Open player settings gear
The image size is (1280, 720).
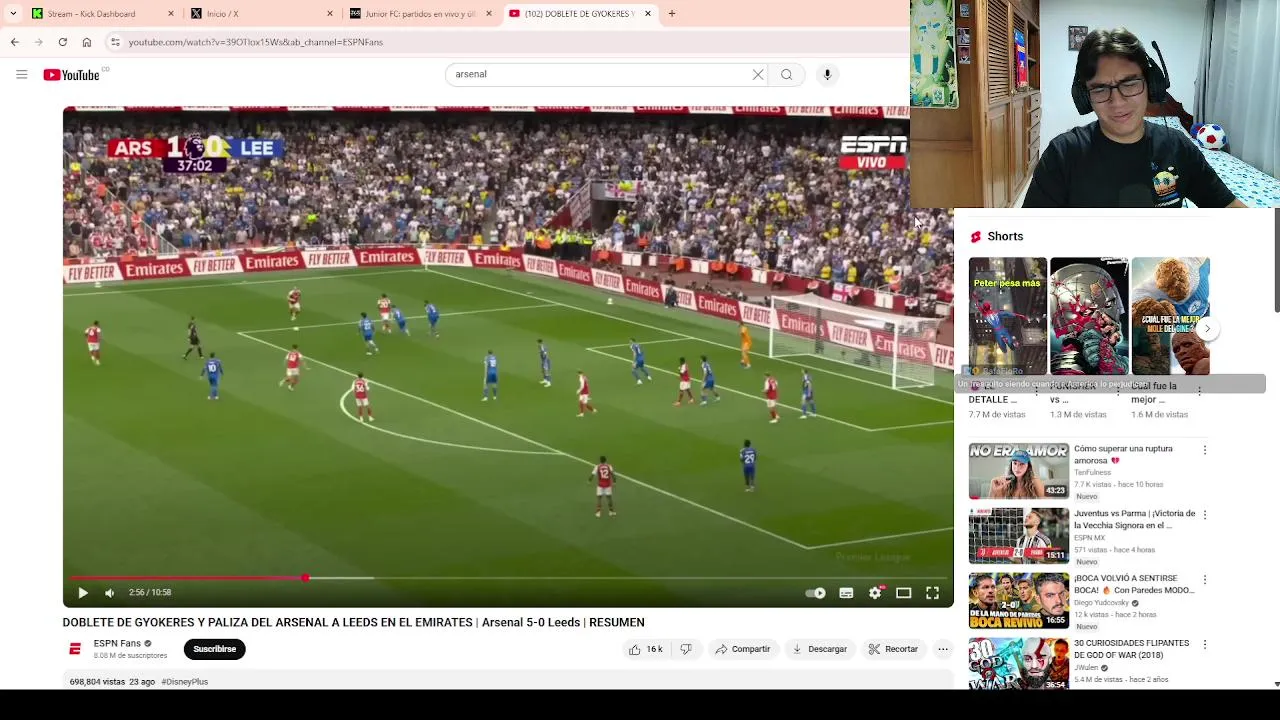(875, 593)
